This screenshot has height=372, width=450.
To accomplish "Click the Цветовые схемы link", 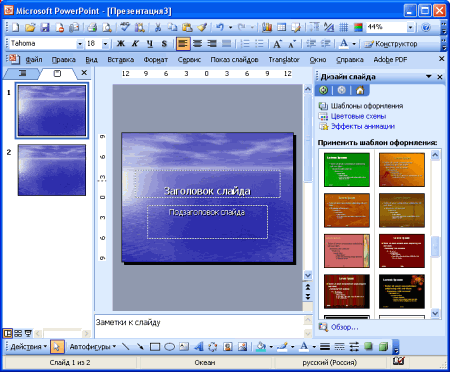I will pos(358,116).
